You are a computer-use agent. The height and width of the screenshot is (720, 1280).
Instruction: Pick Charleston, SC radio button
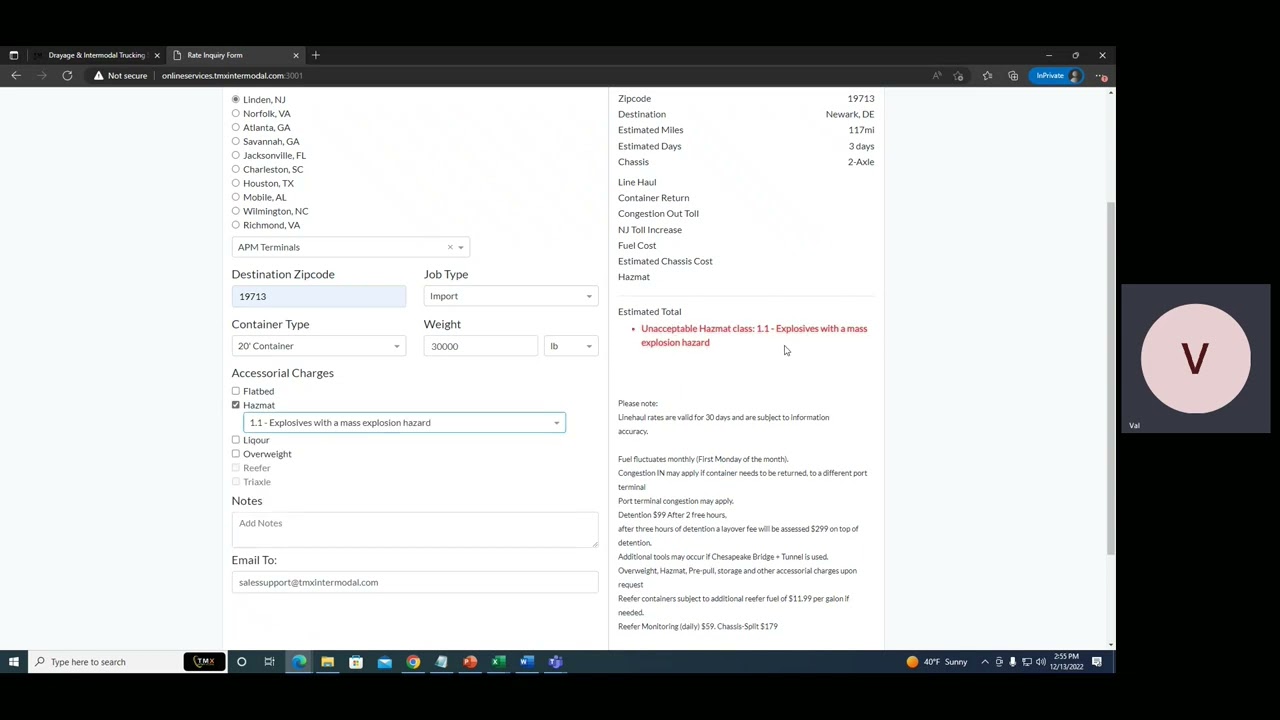pyautogui.click(x=236, y=169)
